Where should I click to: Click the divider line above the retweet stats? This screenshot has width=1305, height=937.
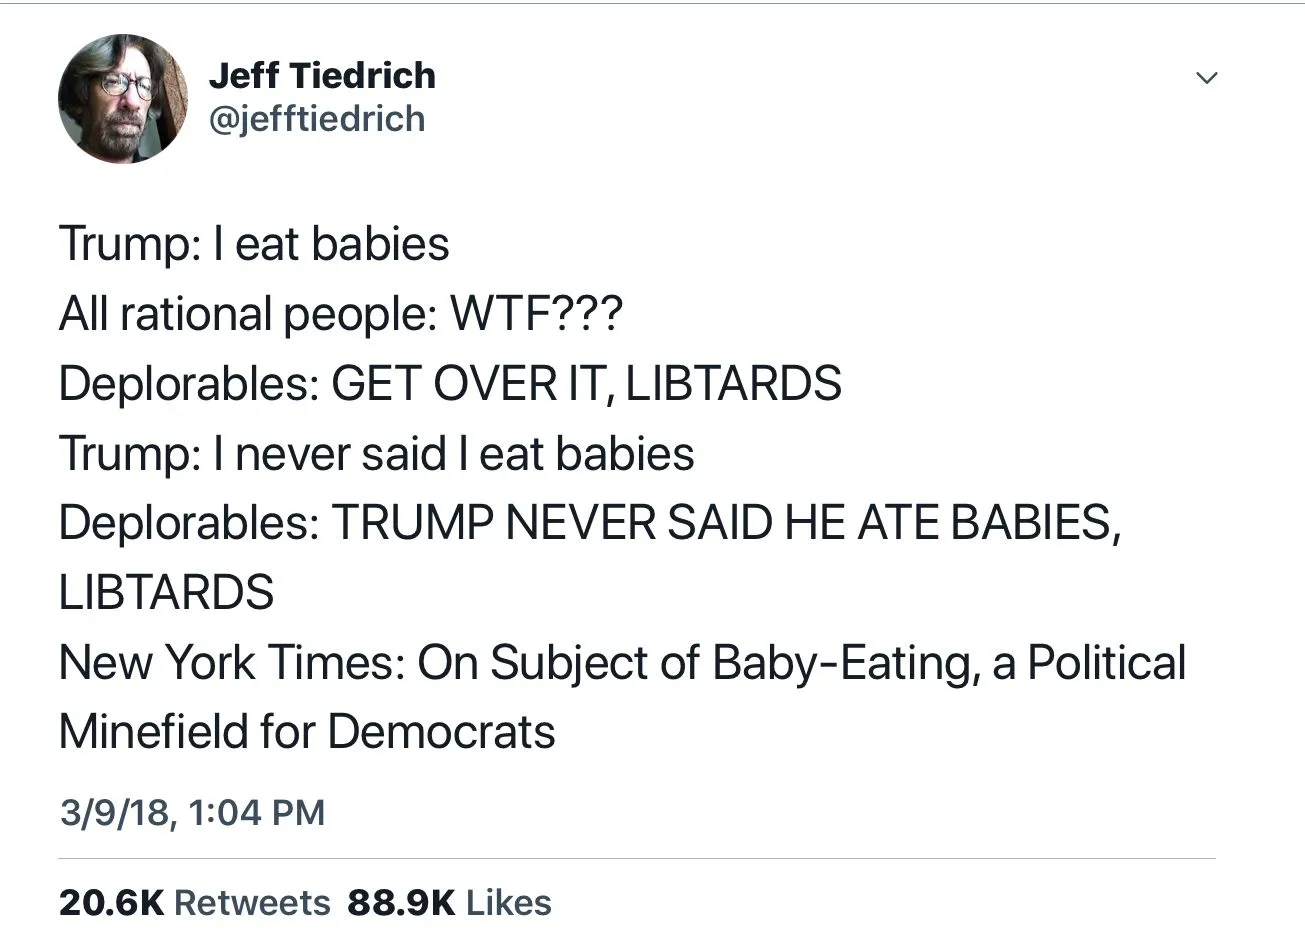click(x=636, y=858)
